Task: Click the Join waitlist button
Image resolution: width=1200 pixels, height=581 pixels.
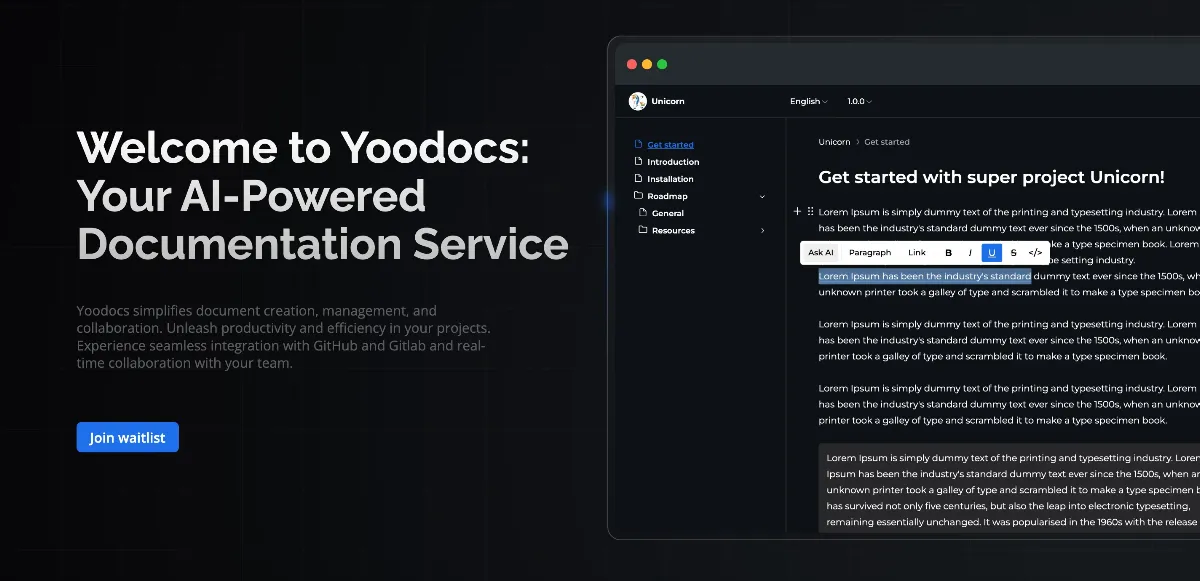Action: tap(127, 437)
